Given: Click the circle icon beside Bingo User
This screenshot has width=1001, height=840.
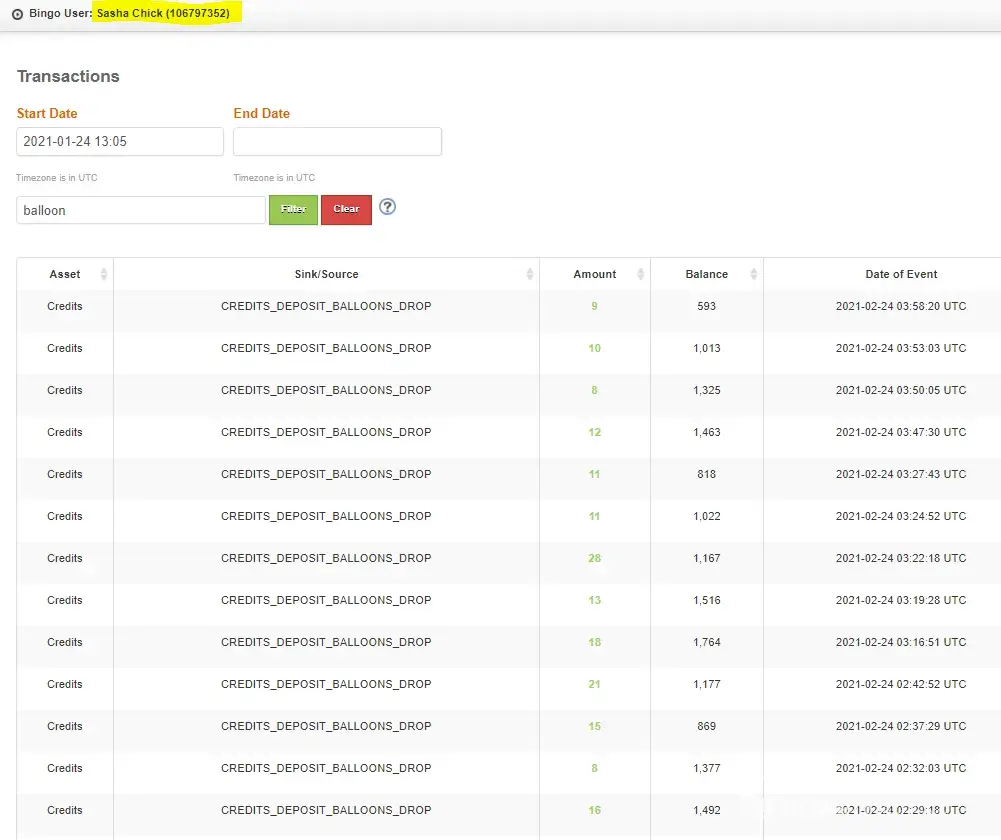Looking at the screenshot, I should (17, 15).
